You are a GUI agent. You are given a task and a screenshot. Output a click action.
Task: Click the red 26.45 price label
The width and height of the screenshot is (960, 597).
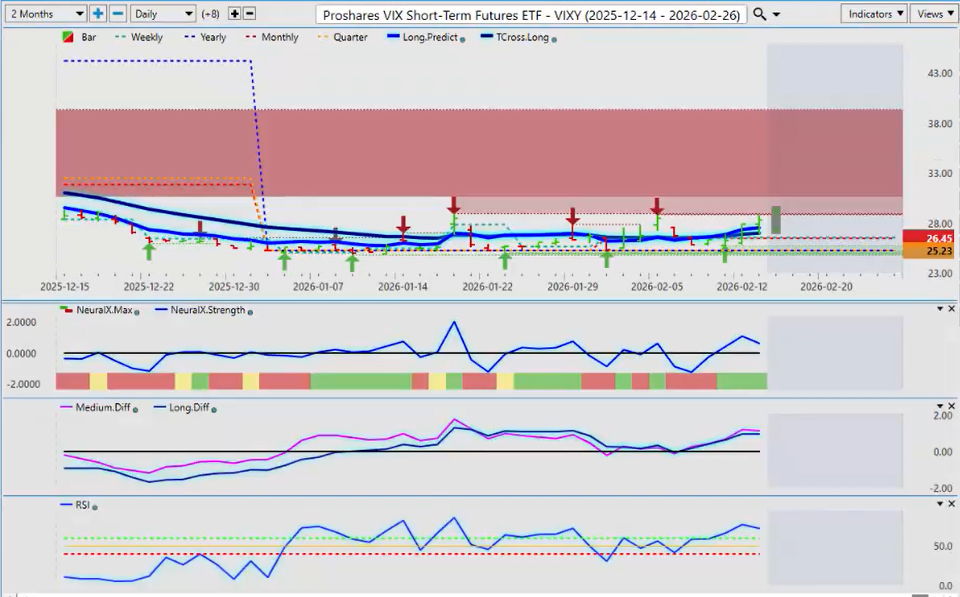point(931,238)
